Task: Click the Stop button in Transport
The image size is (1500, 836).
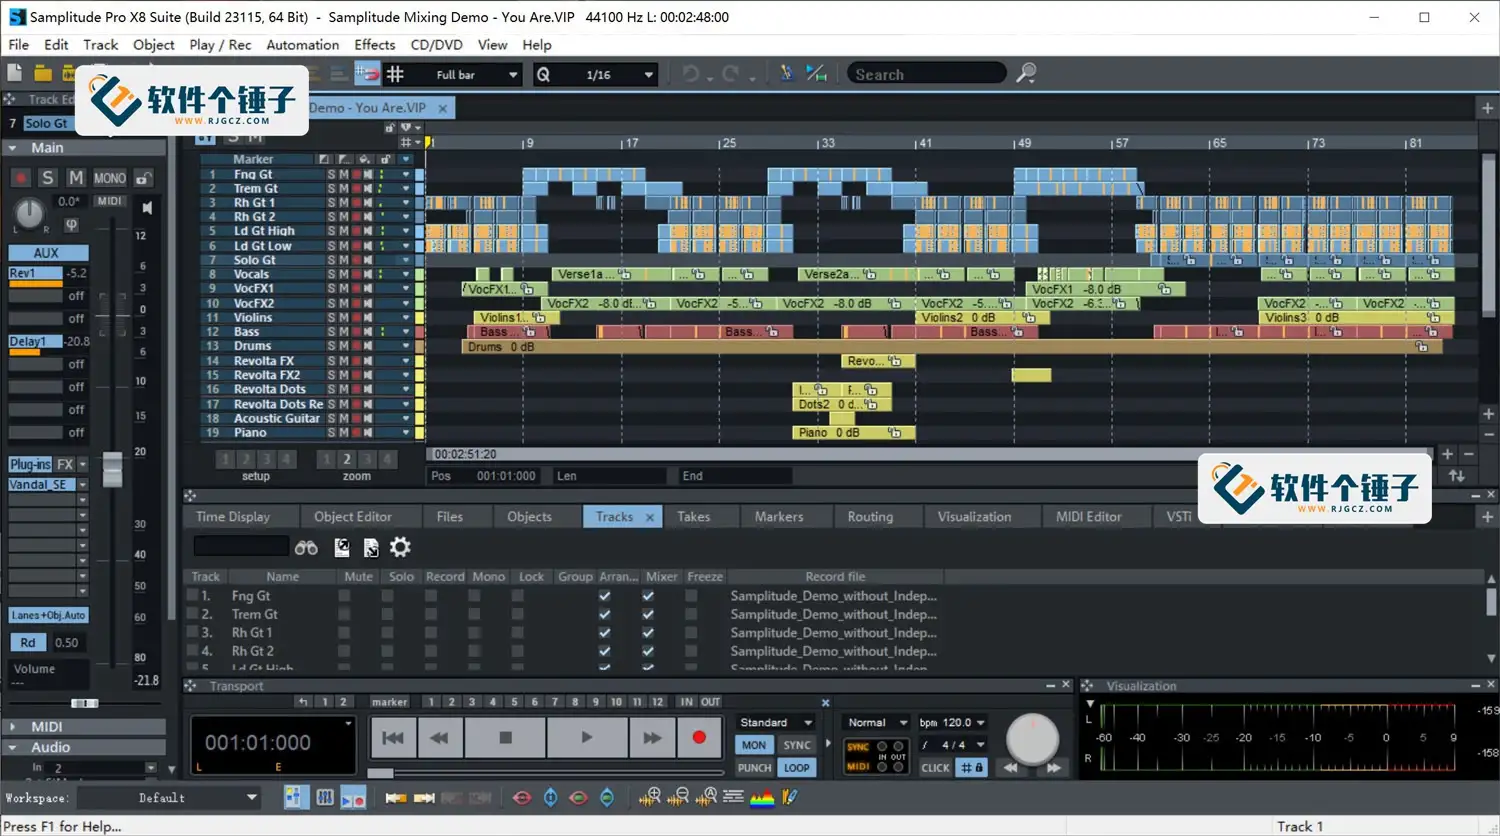Action: (506, 738)
